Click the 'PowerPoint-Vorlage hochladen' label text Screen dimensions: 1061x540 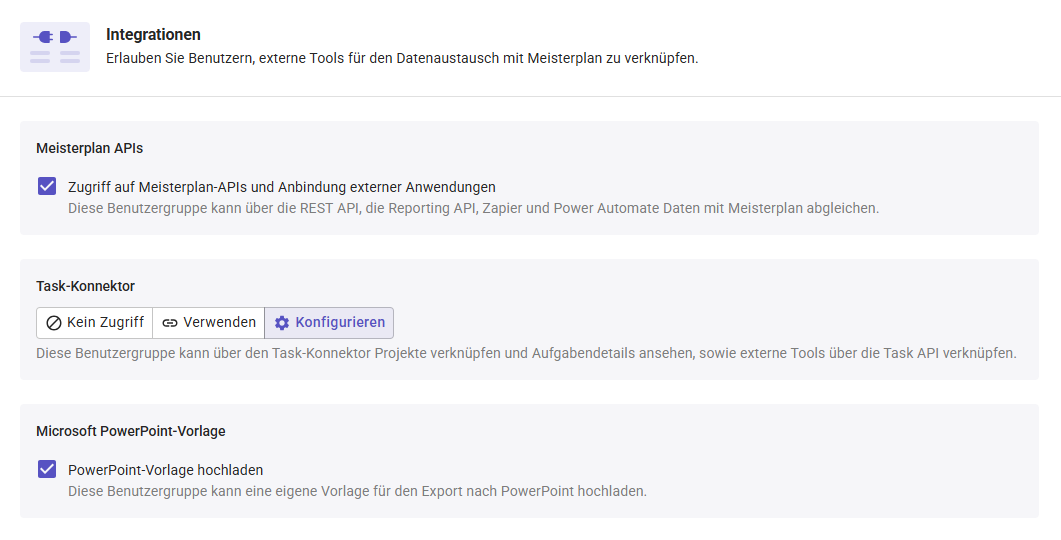point(165,470)
